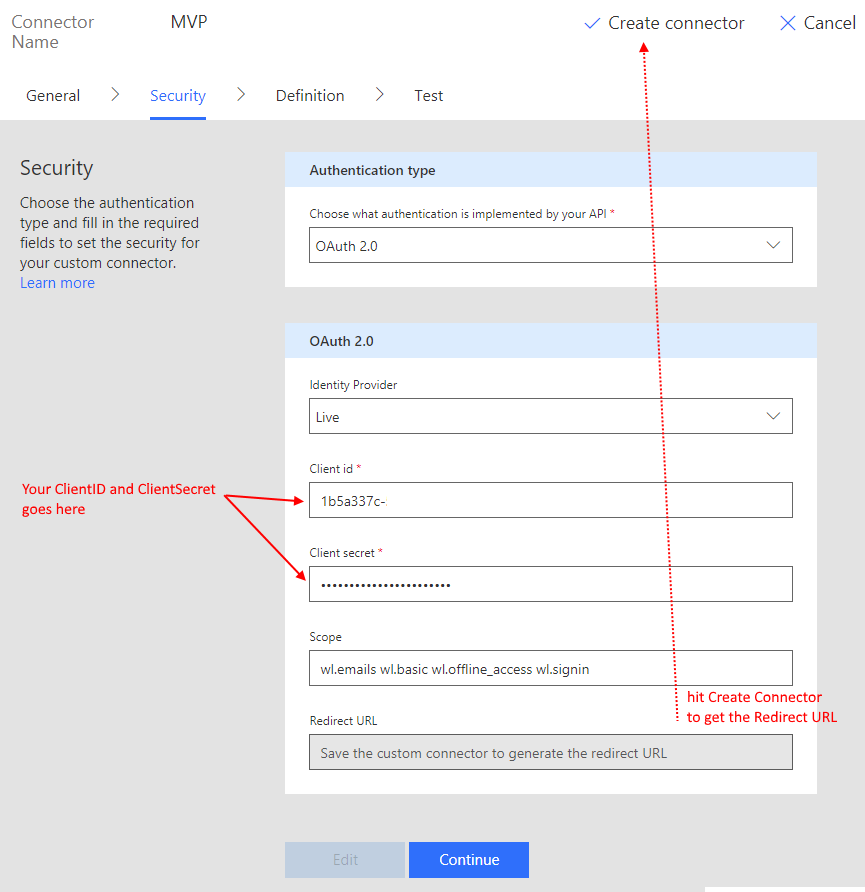
Task: Select the Security tab
Action: click(177, 96)
